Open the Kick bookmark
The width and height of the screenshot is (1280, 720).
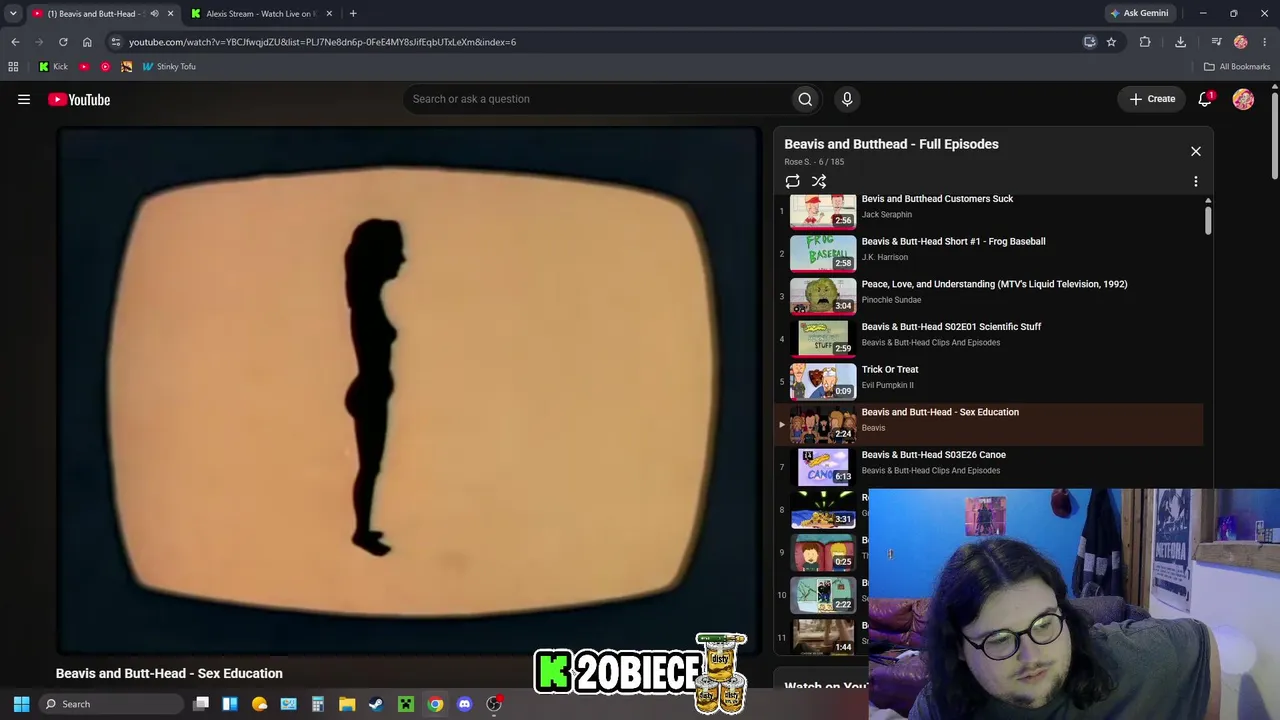pos(53,67)
